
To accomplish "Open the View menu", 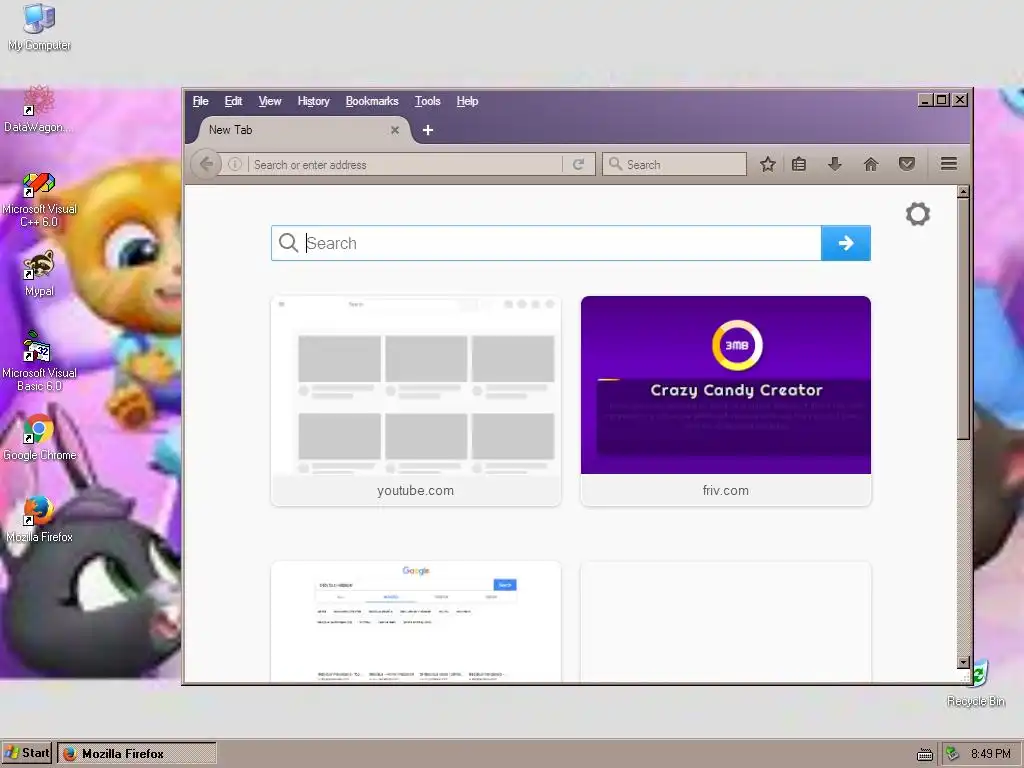I will tap(270, 101).
